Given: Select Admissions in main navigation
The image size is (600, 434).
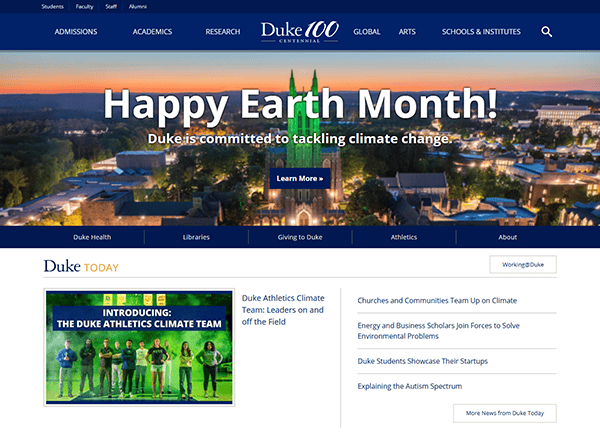Looking at the screenshot, I should point(76,32).
